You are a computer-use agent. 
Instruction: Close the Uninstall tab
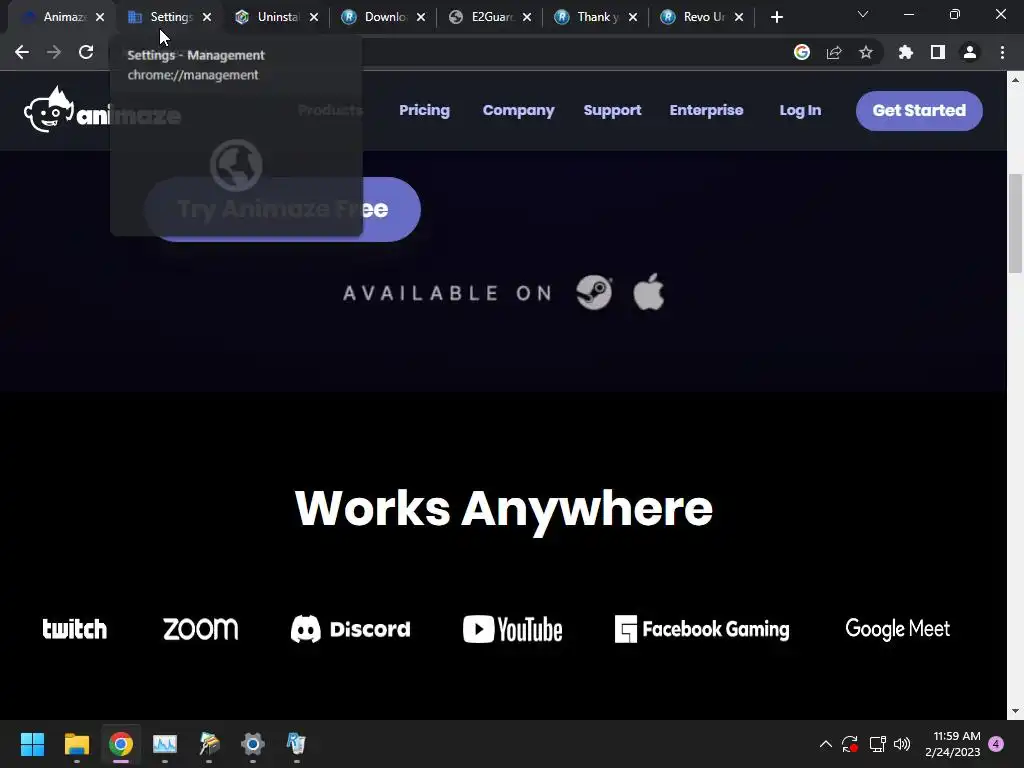(x=314, y=17)
